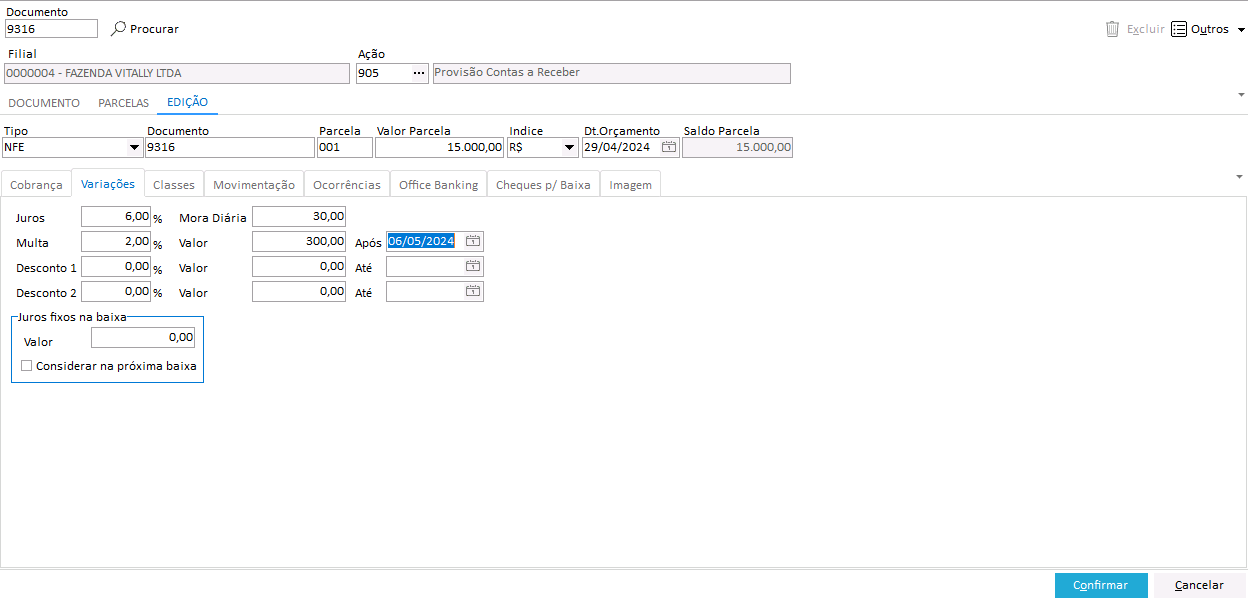1248x598 pixels.
Task: Click the Multa Após date 06/05/2024
Action: coord(422,241)
